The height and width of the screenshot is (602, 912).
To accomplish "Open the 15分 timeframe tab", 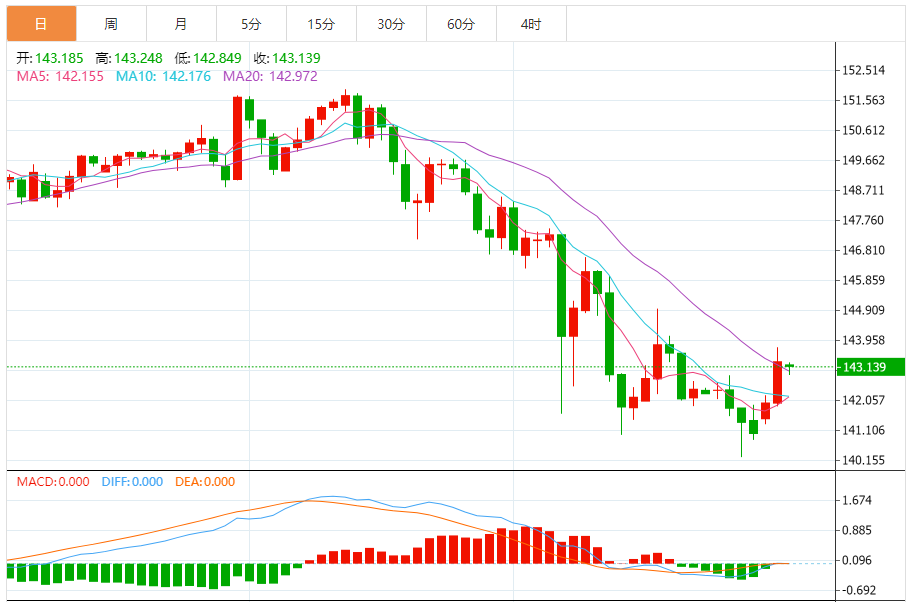I will pyautogui.click(x=321, y=24).
